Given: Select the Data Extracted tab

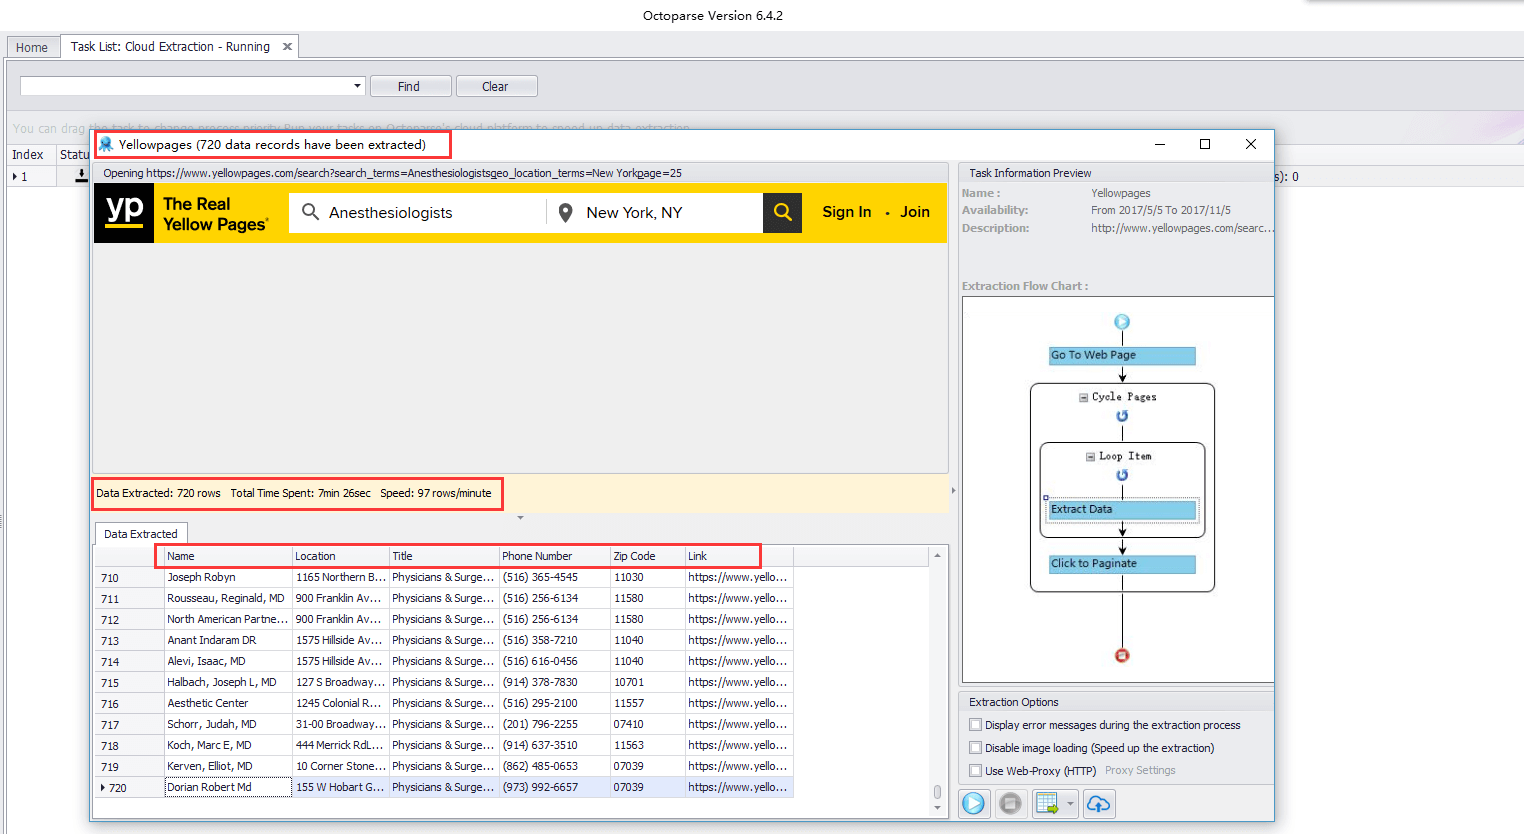Looking at the screenshot, I should (141, 534).
